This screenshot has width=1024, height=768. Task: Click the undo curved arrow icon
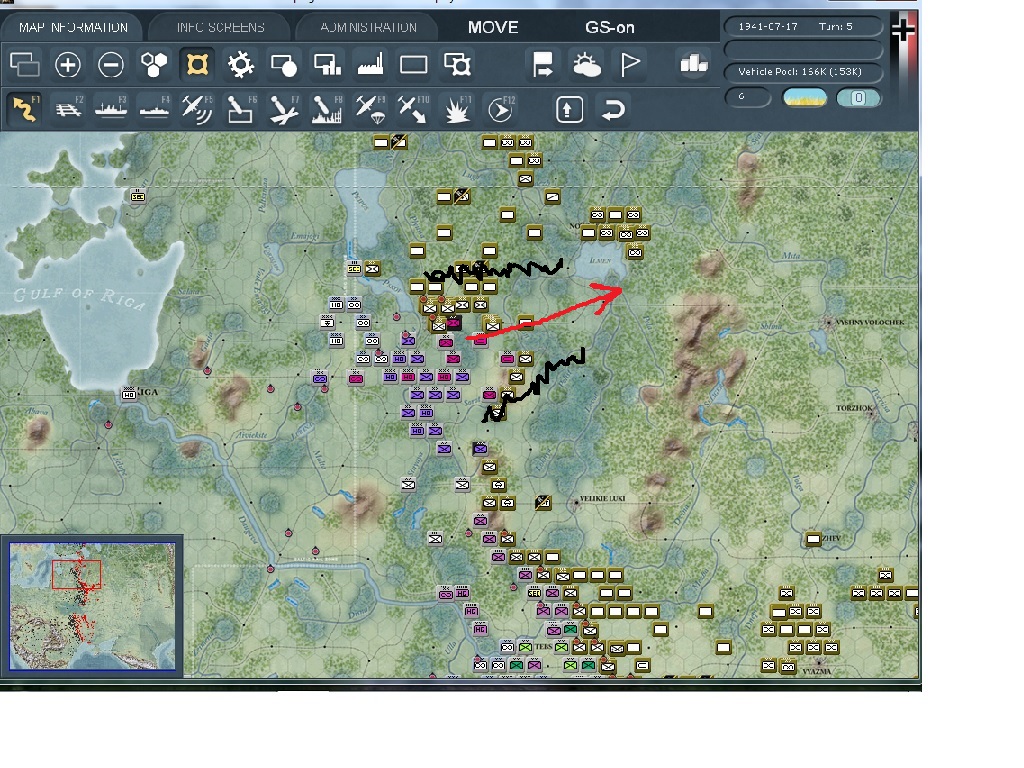(x=613, y=109)
